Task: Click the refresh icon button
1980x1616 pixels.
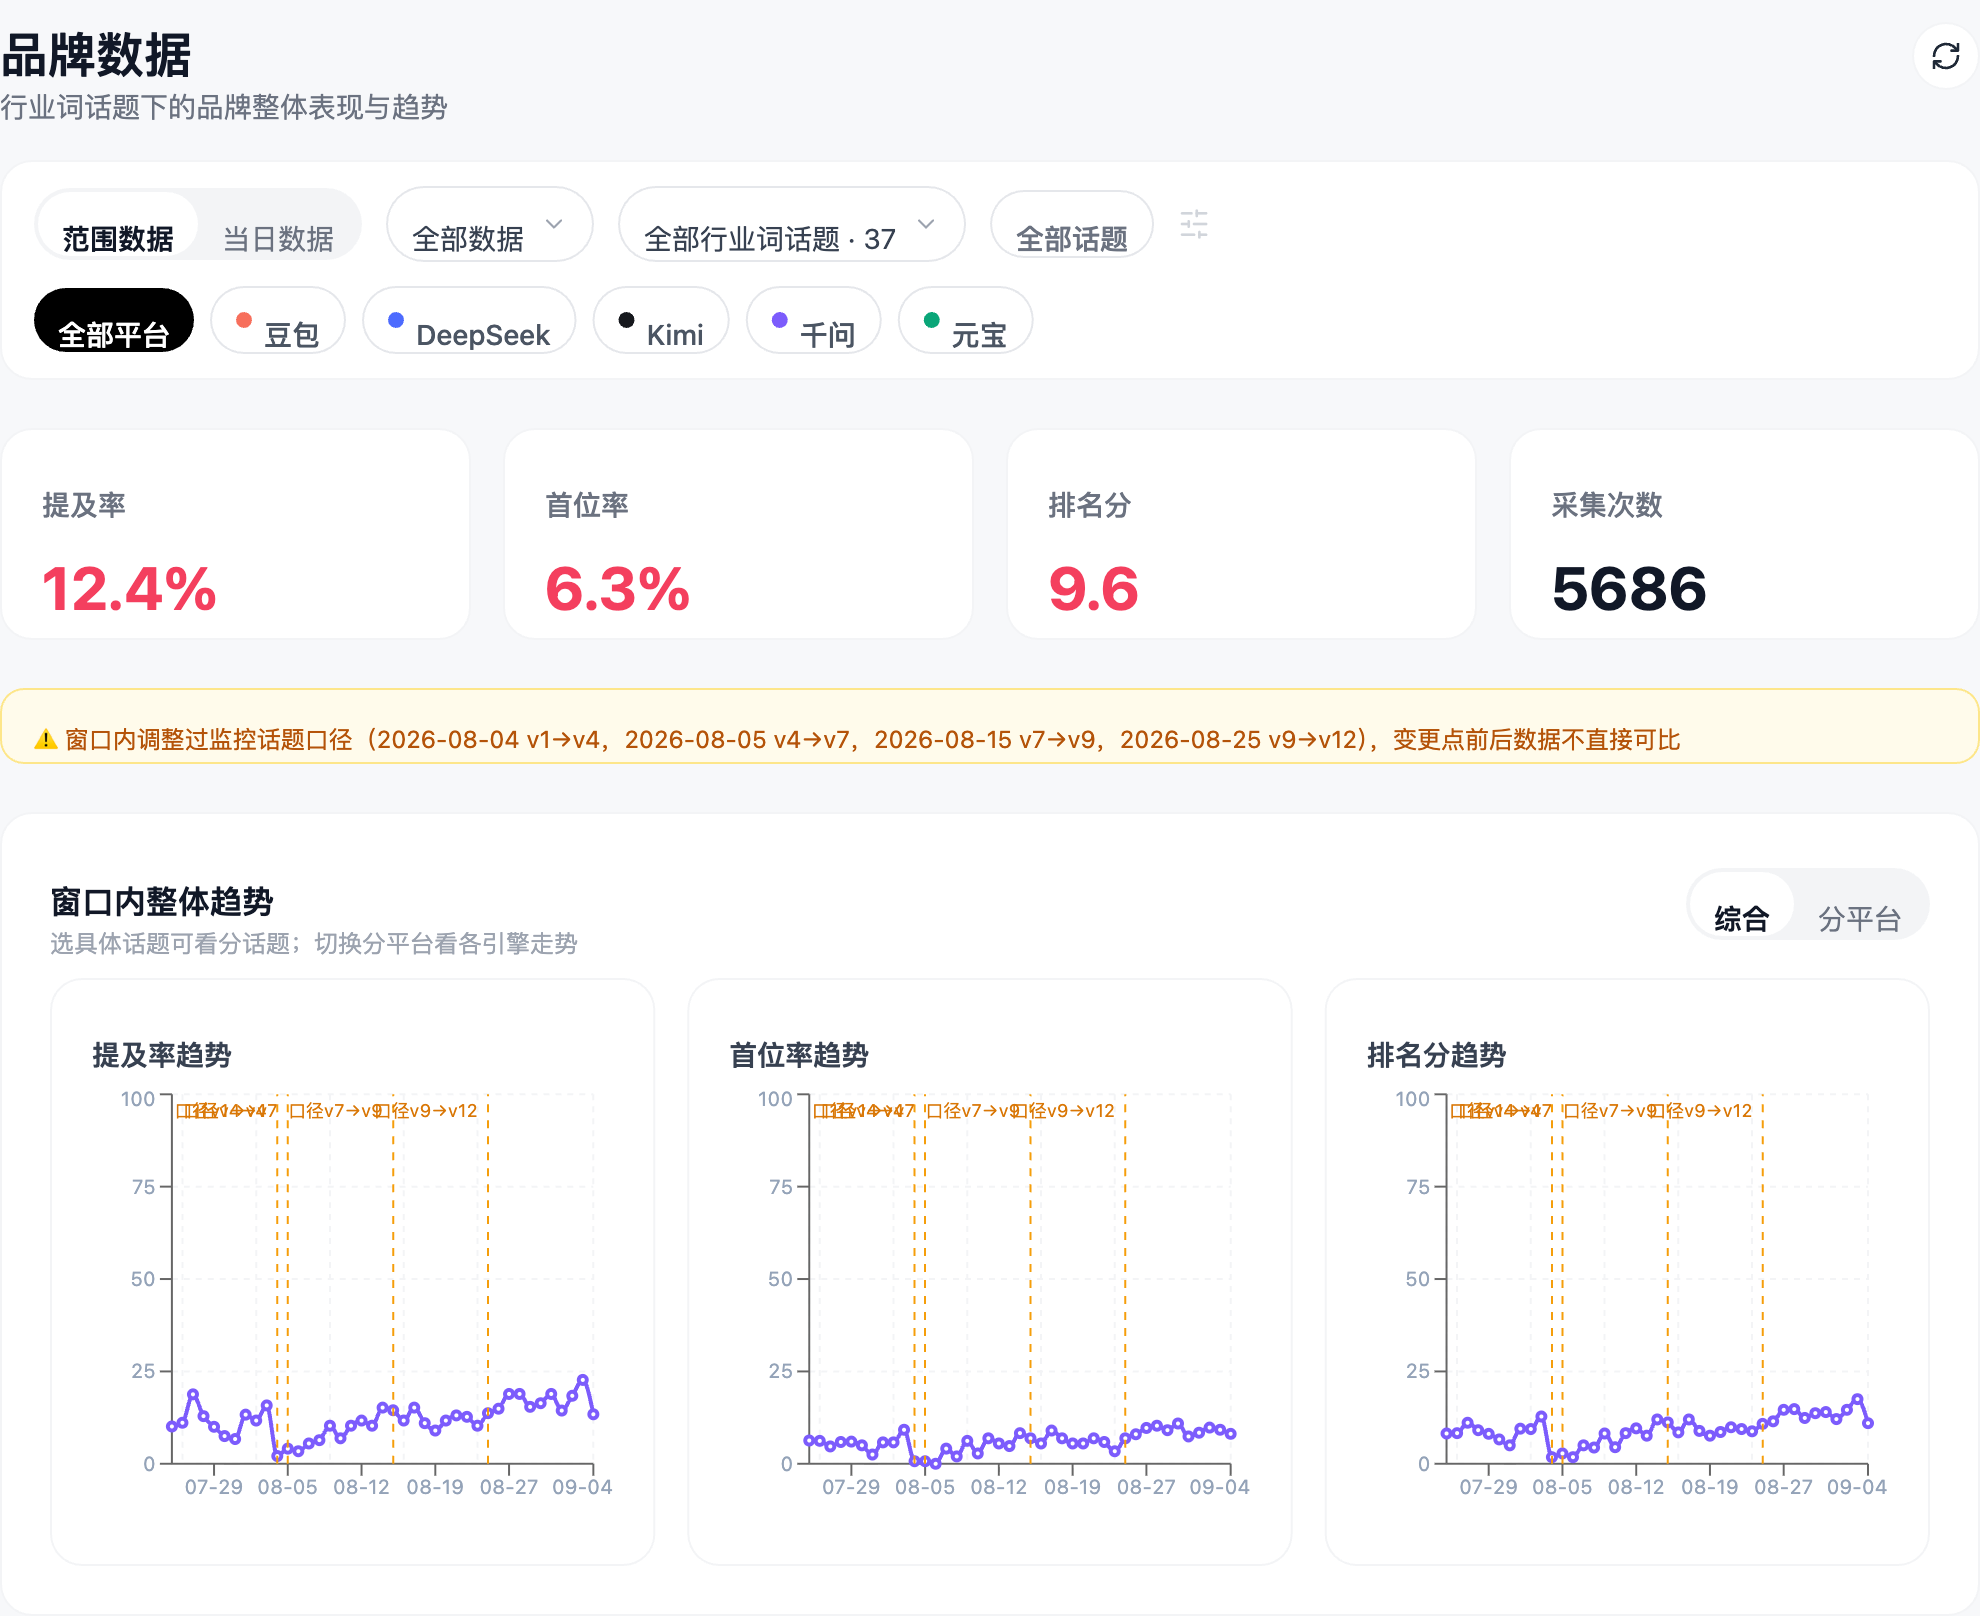Action: tap(1945, 56)
